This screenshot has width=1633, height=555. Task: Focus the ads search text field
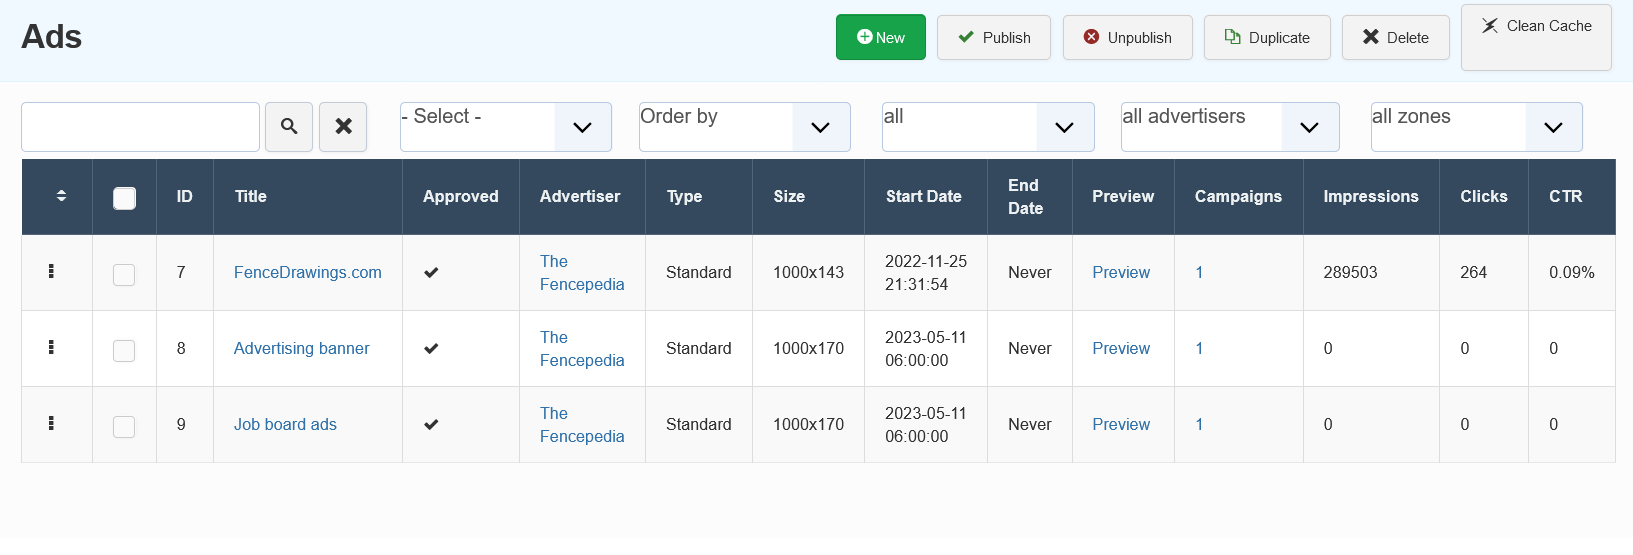click(x=140, y=127)
